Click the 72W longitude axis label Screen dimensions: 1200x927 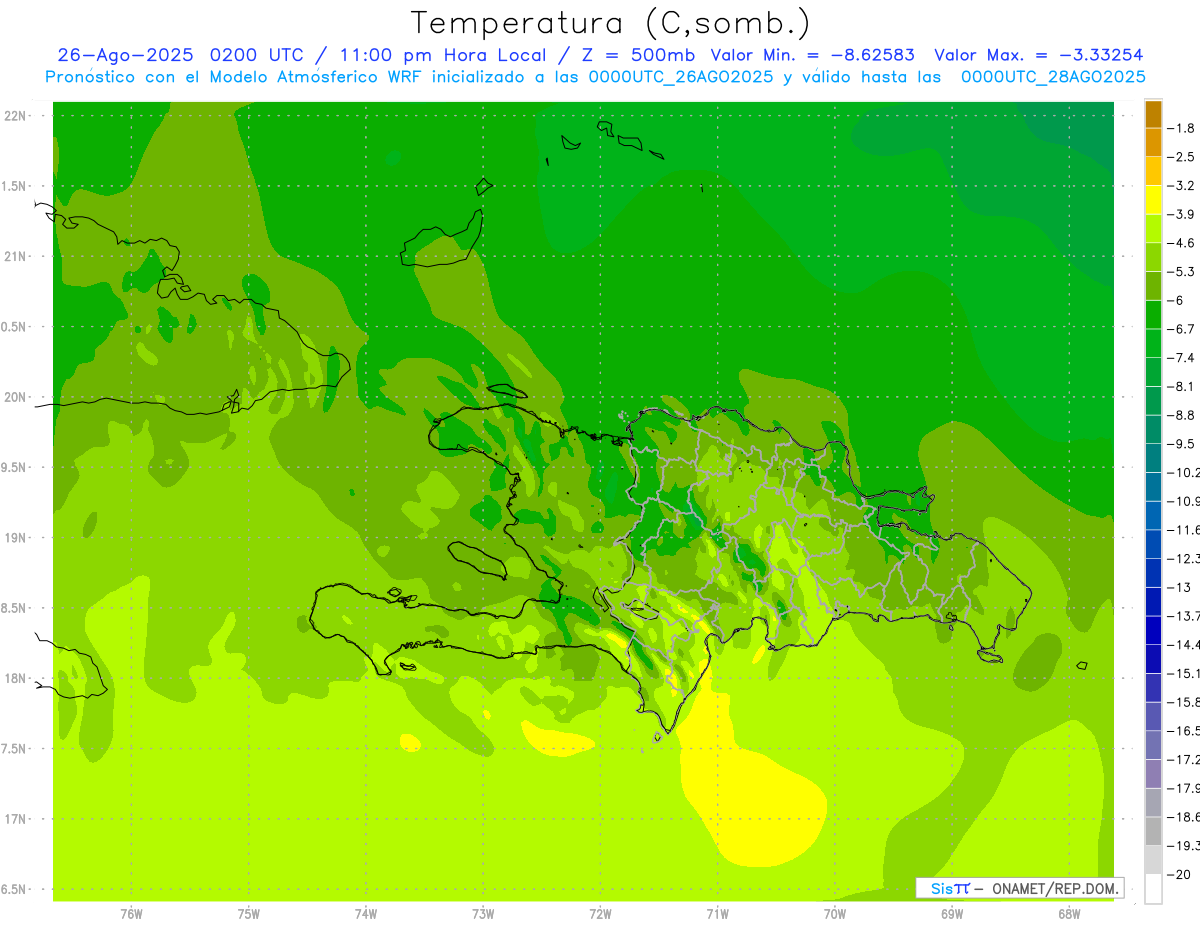click(x=600, y=914)
